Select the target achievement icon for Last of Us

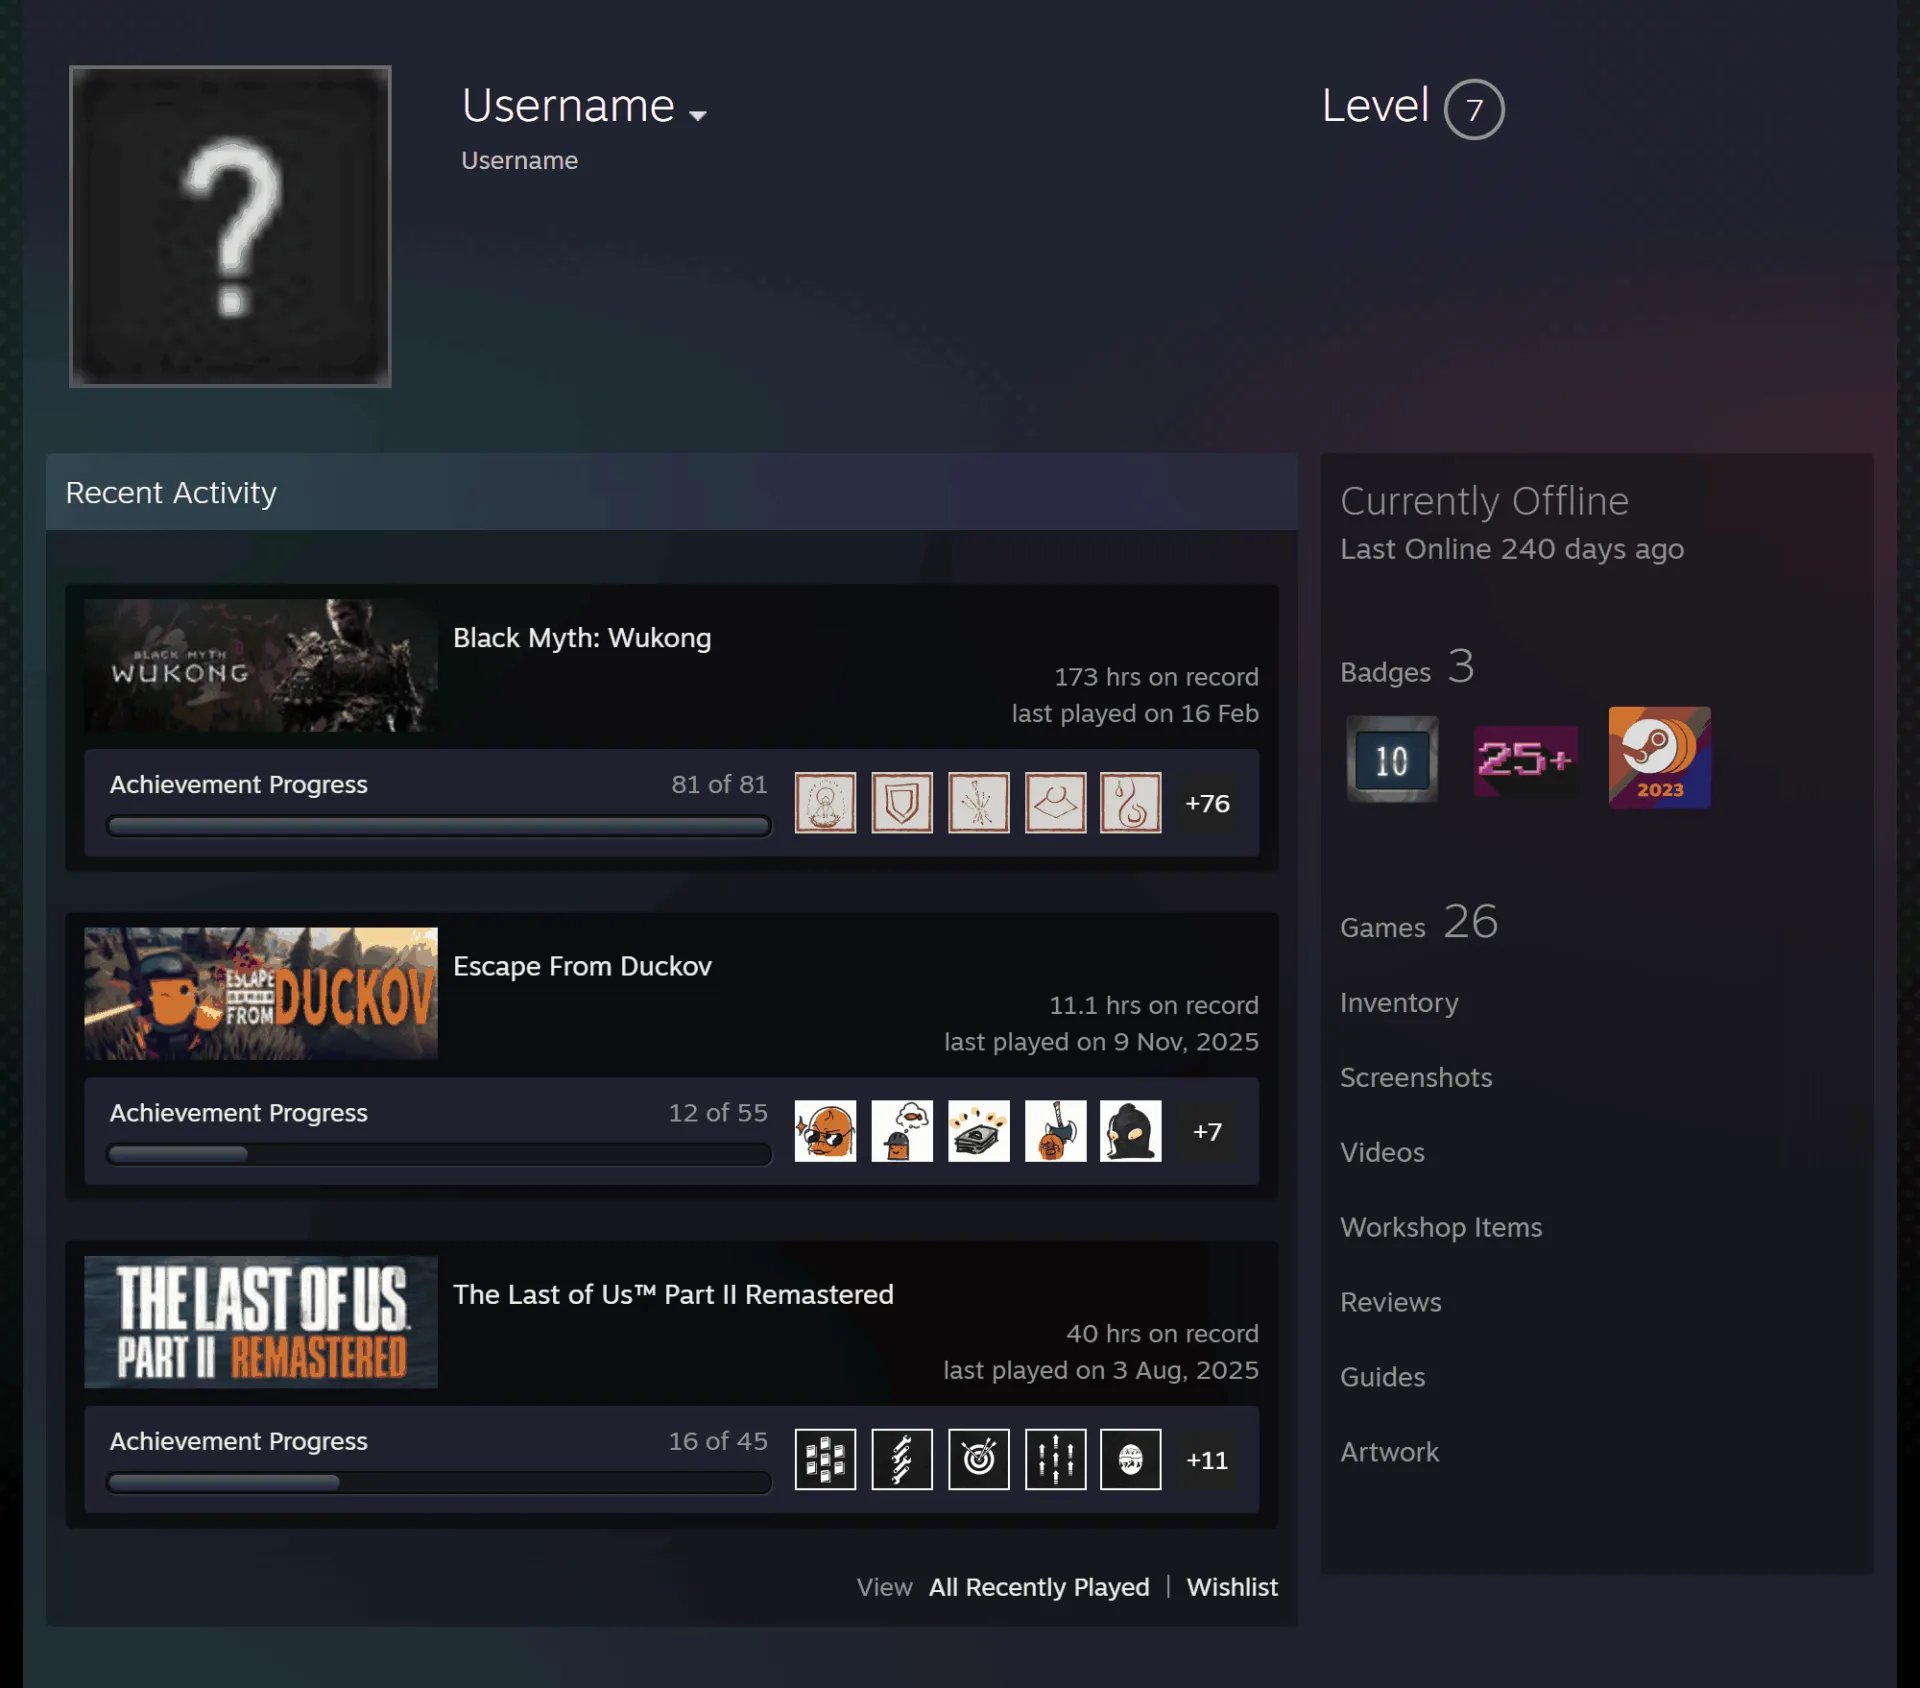pos(978,1459)
